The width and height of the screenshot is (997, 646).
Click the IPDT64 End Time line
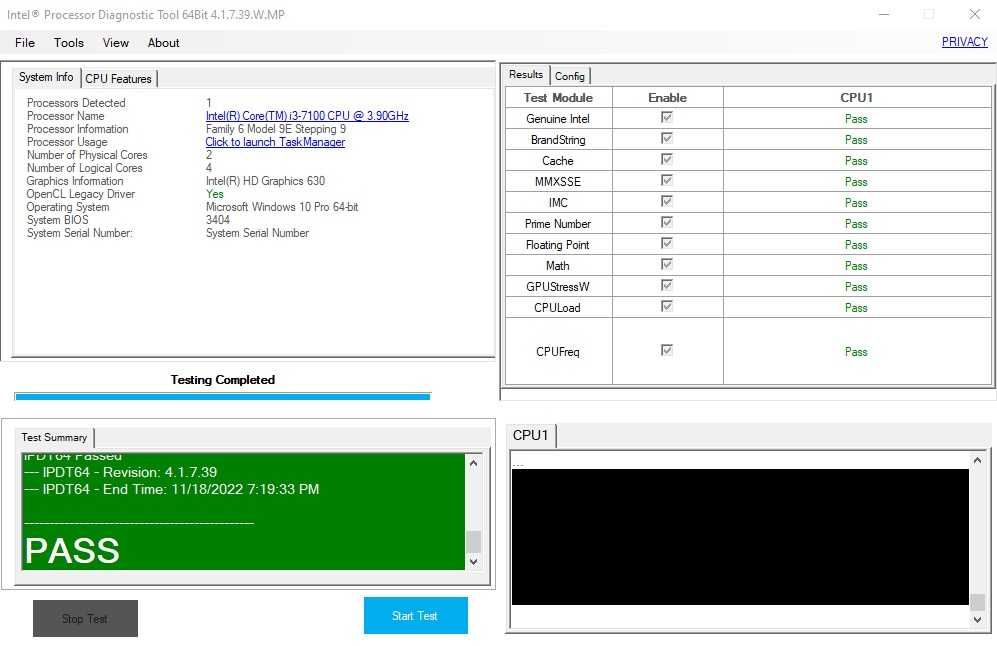coord(172,489)
